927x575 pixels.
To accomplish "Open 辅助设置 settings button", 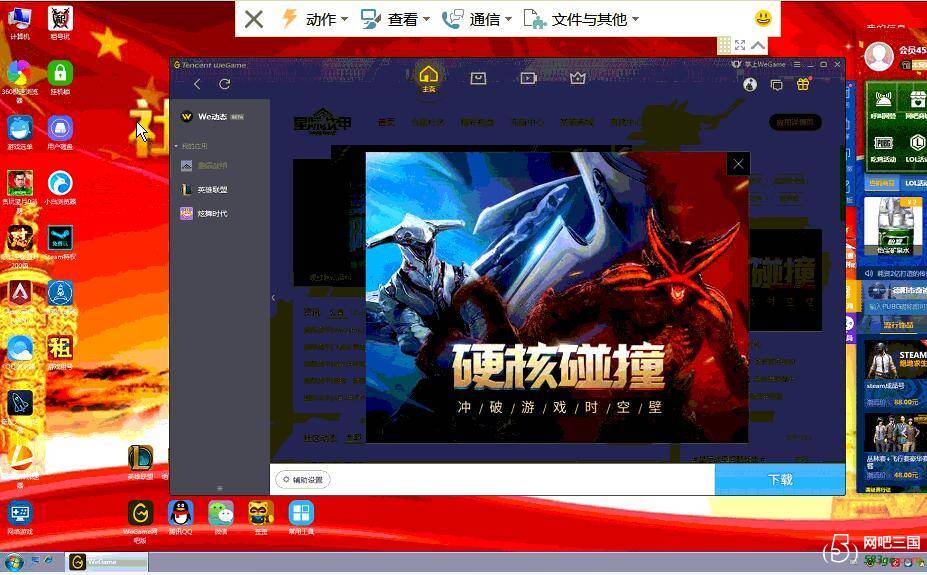I will pyautogui.click(x=303, y=480).
